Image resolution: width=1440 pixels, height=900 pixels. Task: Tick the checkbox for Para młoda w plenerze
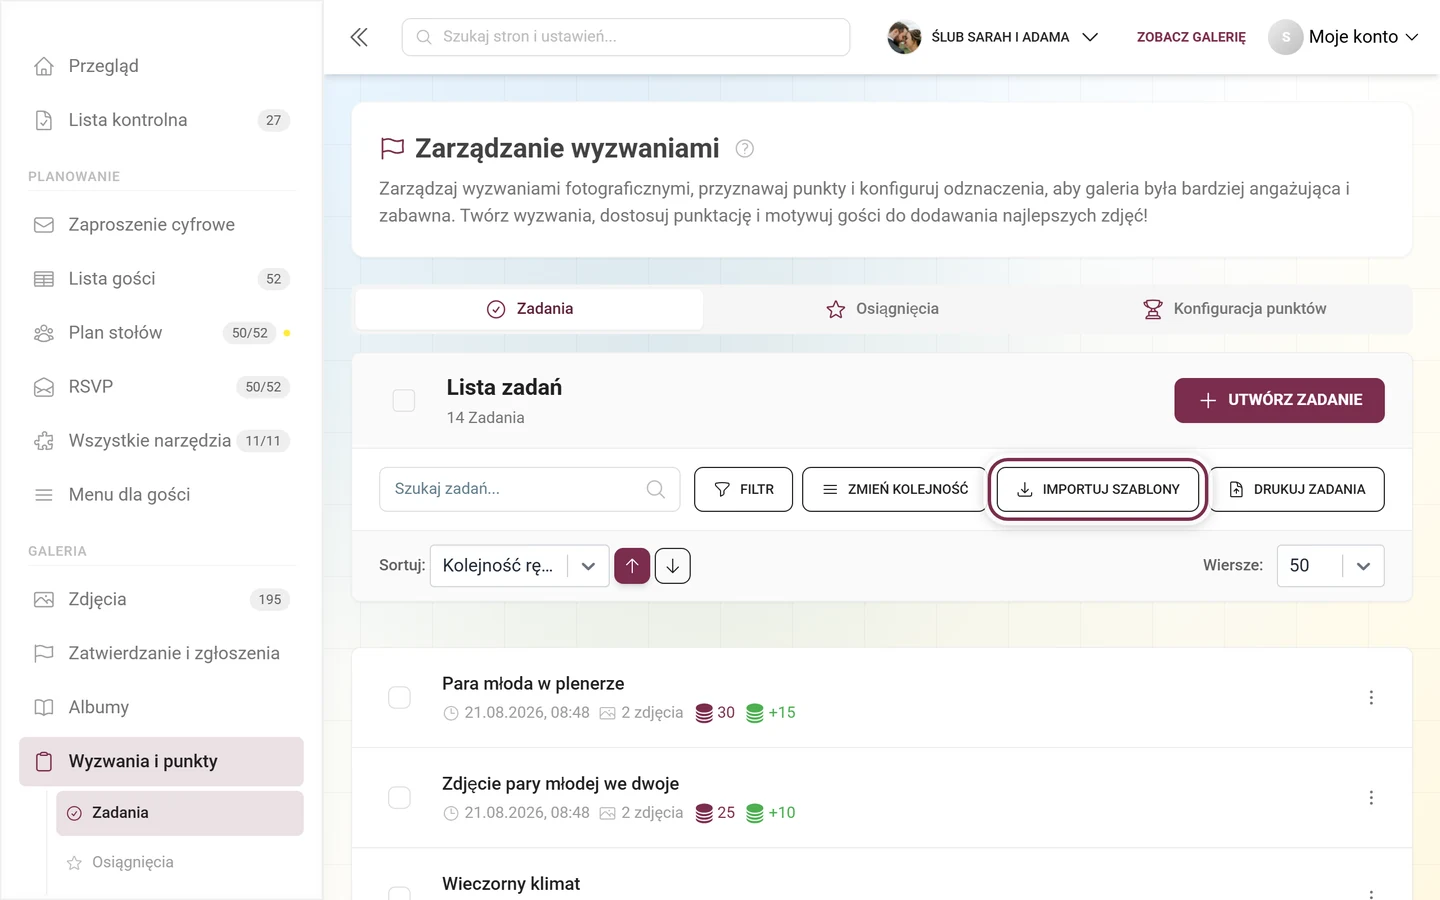pyautogui.click(x=399, y=697)
